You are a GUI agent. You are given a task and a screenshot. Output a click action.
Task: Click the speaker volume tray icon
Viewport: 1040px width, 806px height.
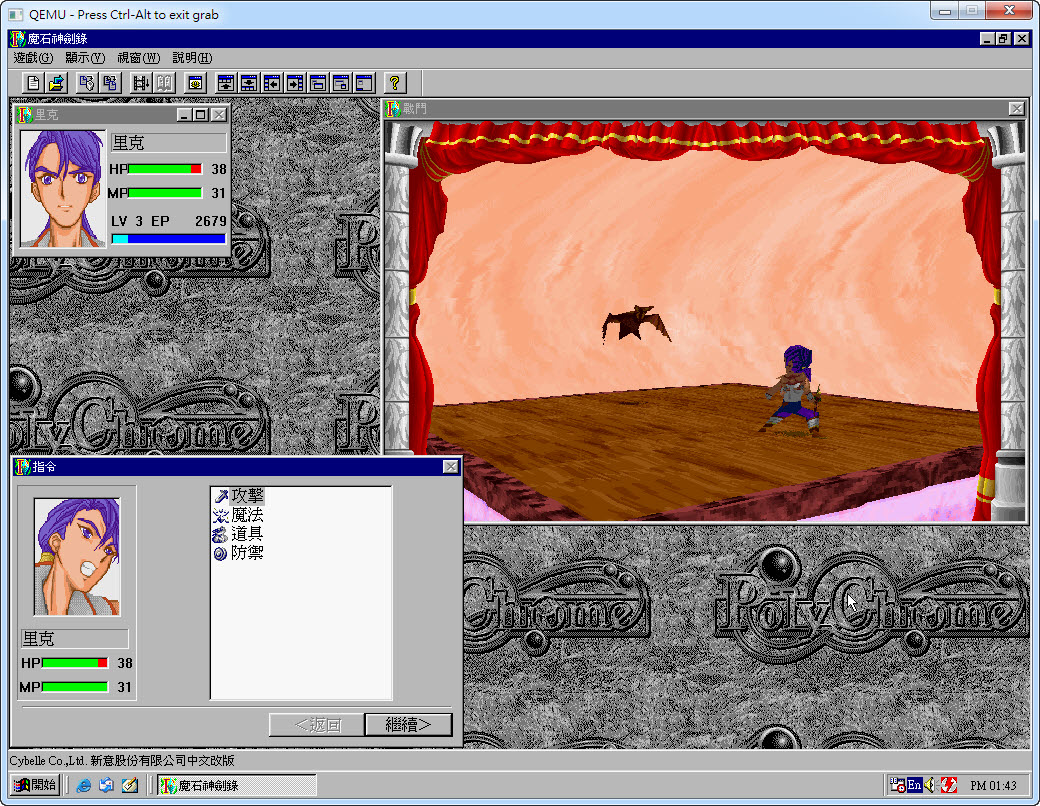[930, 785]
